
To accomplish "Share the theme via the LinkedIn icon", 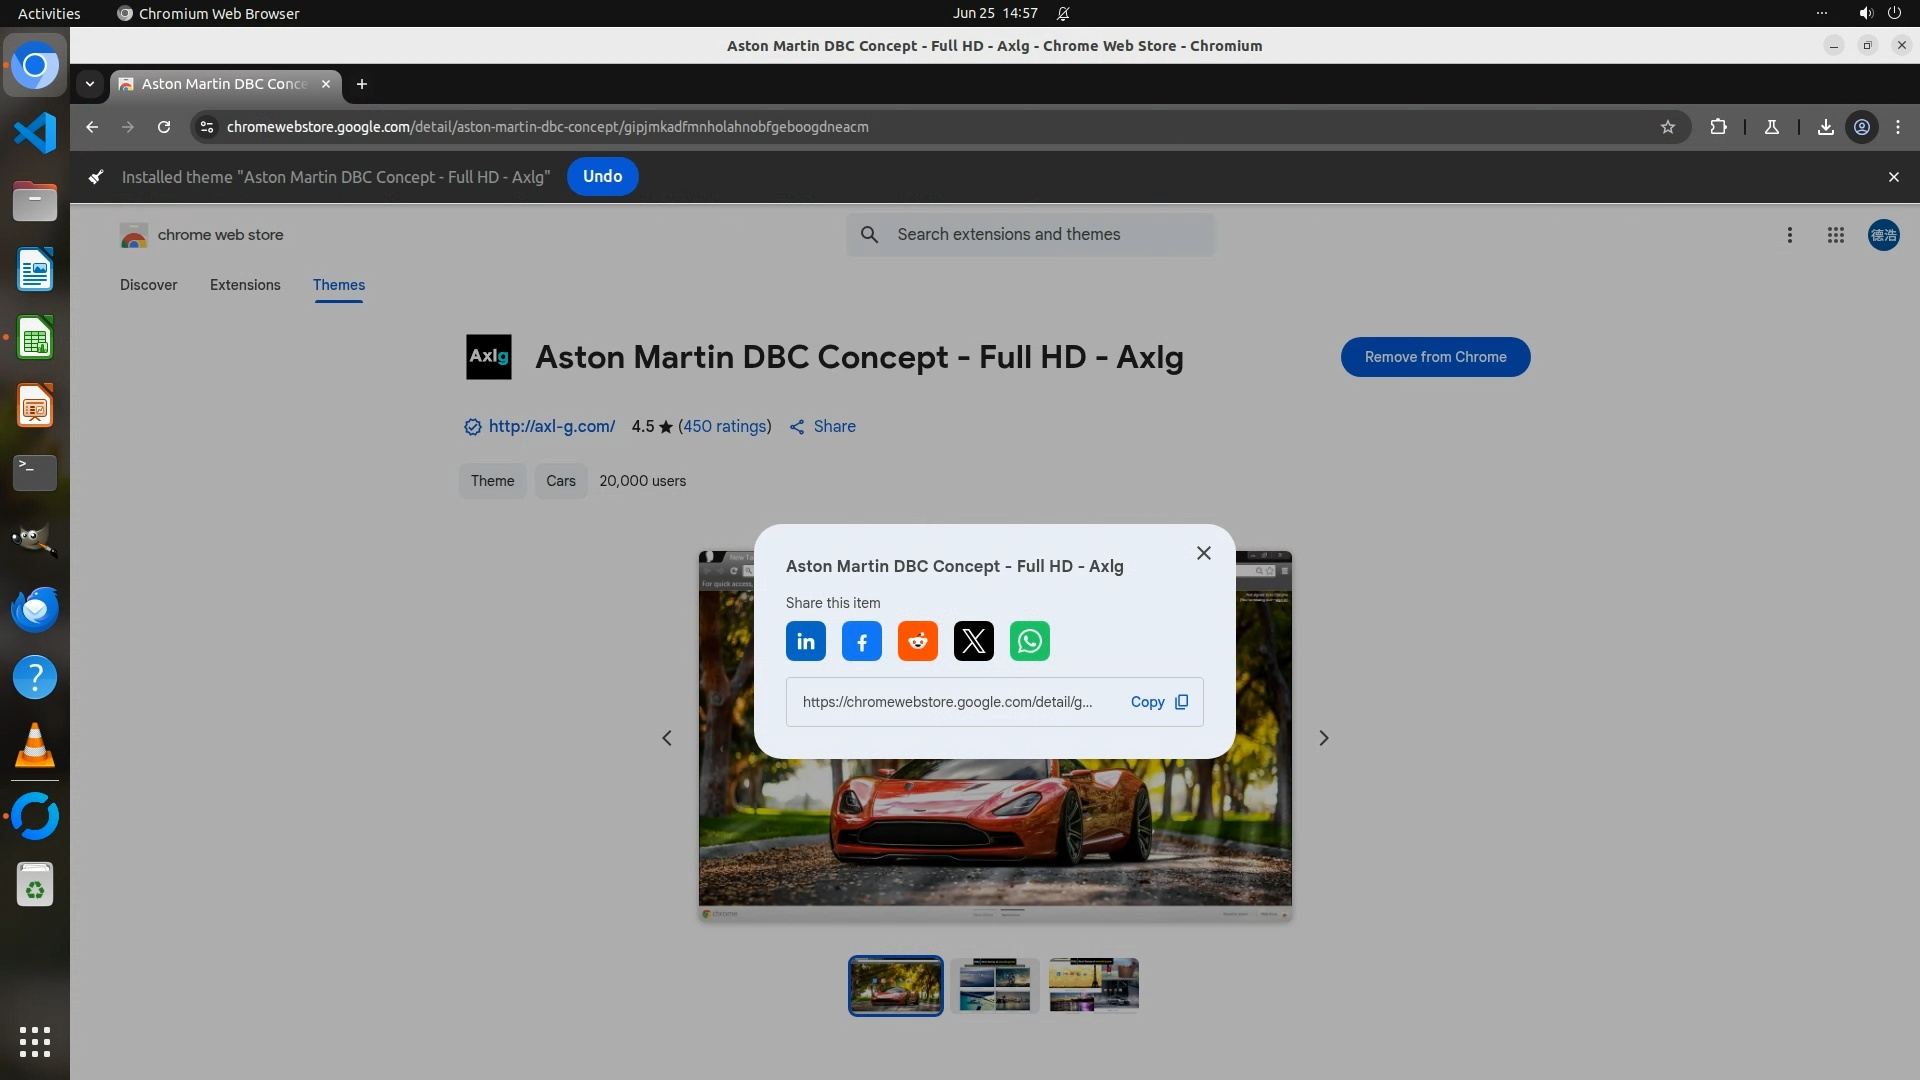I will (805, 641).
